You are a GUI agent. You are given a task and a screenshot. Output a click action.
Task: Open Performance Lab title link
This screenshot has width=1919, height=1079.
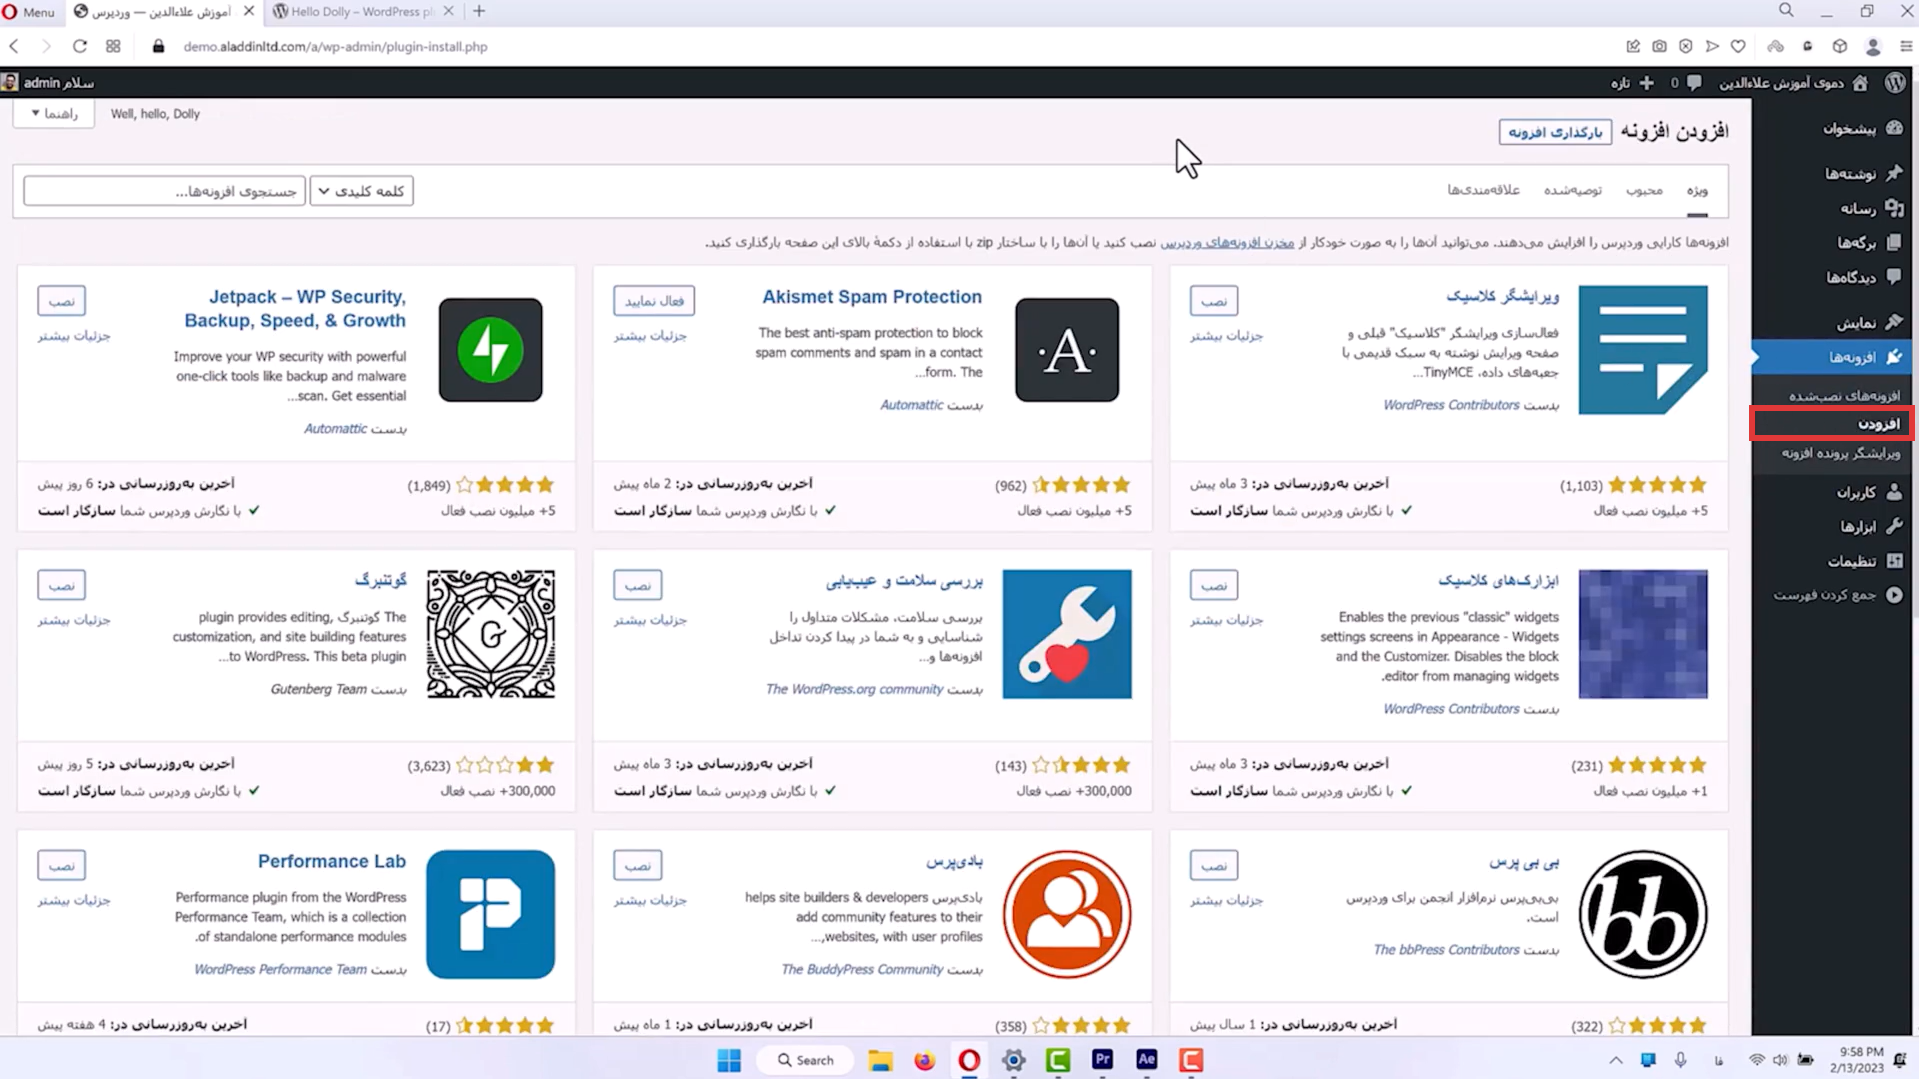(x=332, y=861)
